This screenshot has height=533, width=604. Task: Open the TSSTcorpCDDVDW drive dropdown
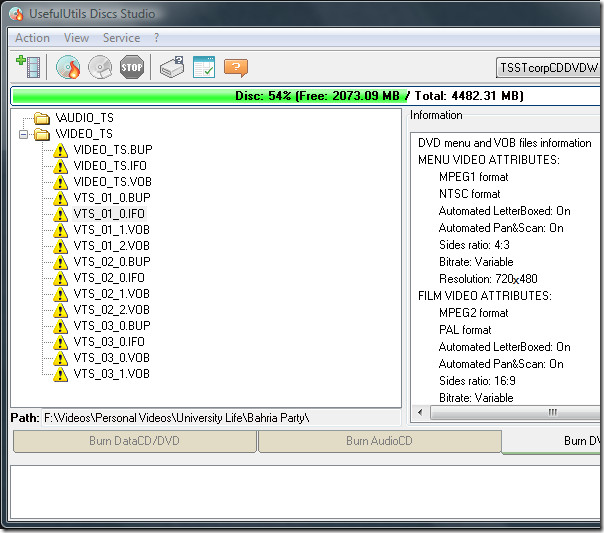click(x=549, y=68)
